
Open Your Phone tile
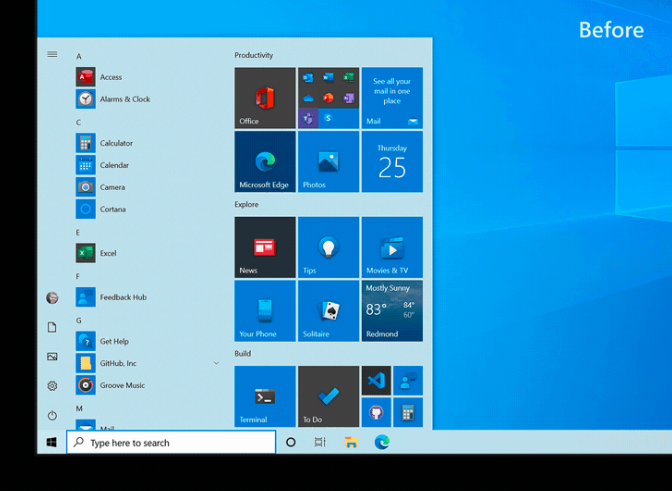click(265, 311)
